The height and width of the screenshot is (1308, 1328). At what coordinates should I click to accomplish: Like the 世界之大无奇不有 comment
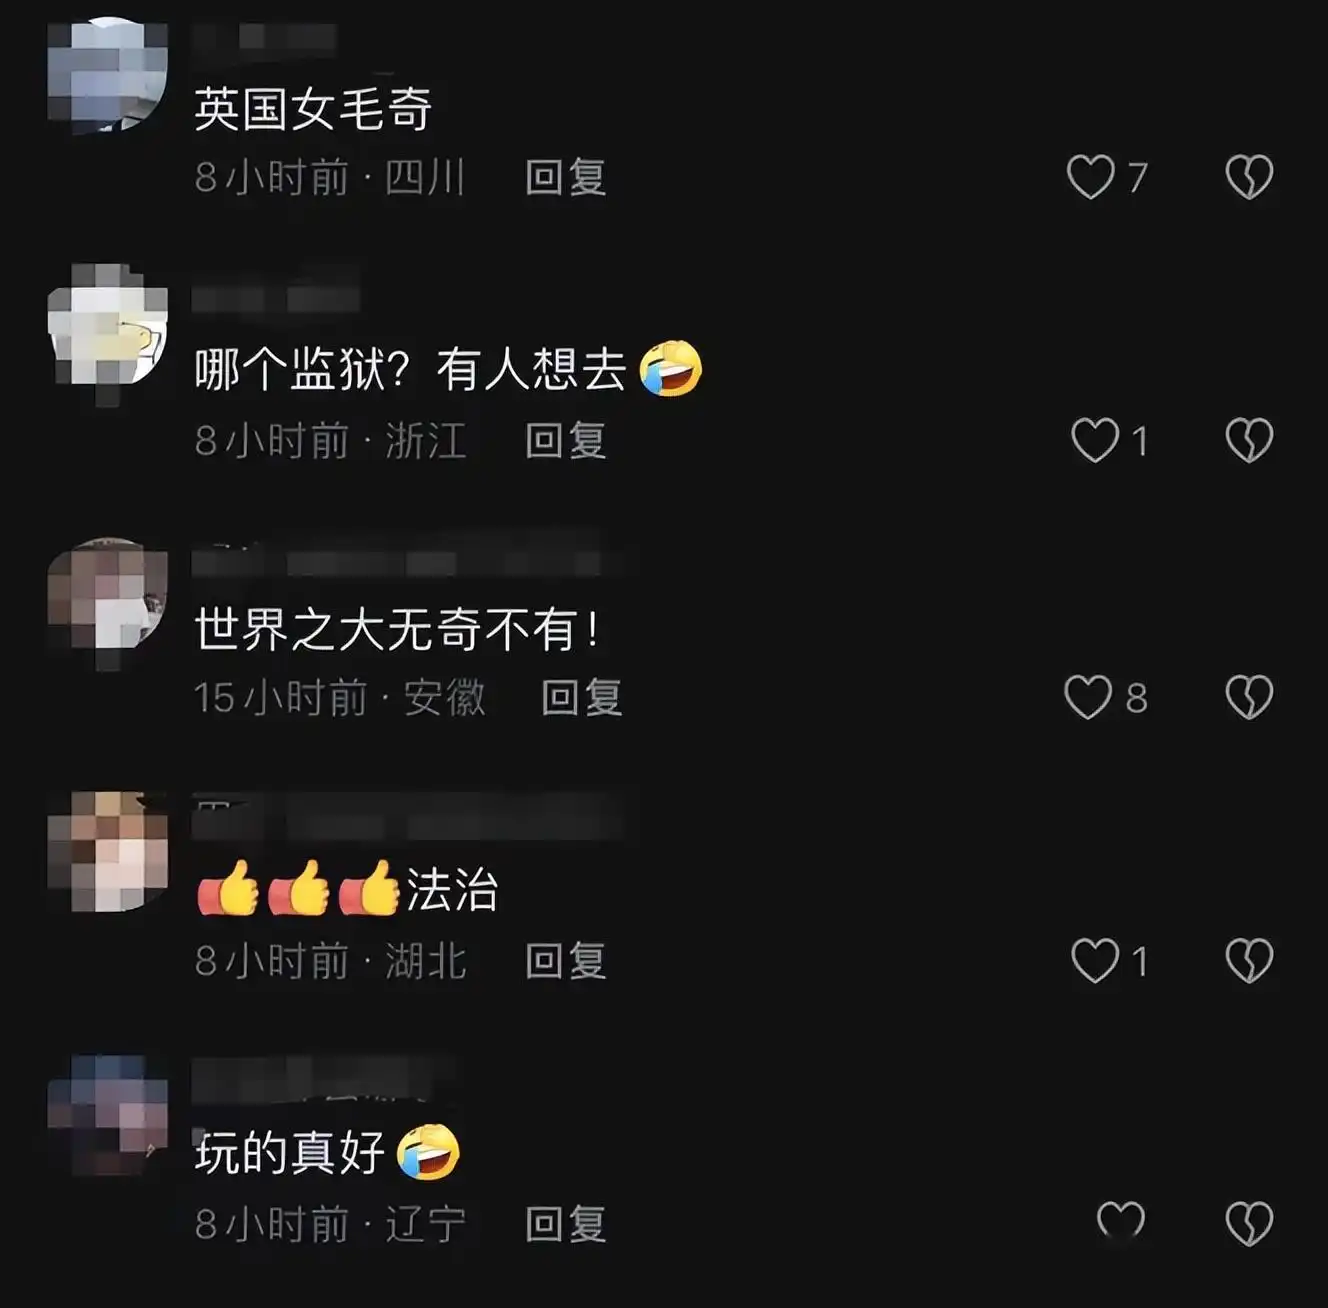pos(1088,698)
